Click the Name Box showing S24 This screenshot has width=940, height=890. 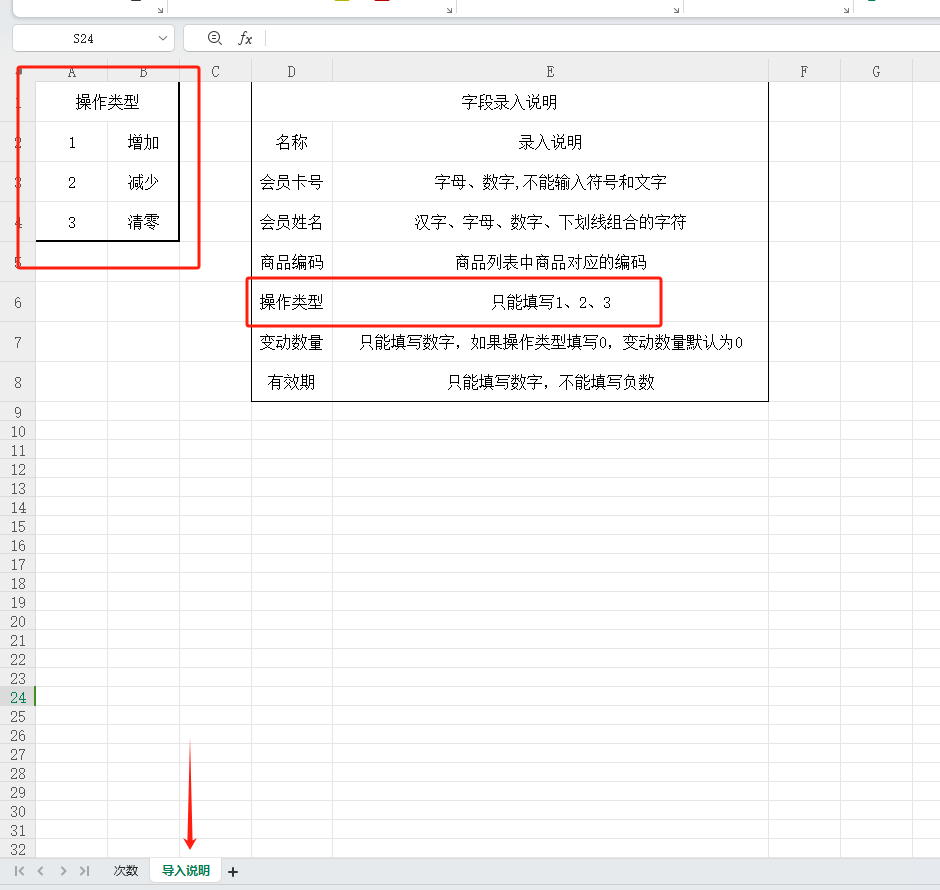[x=85, y=38]
